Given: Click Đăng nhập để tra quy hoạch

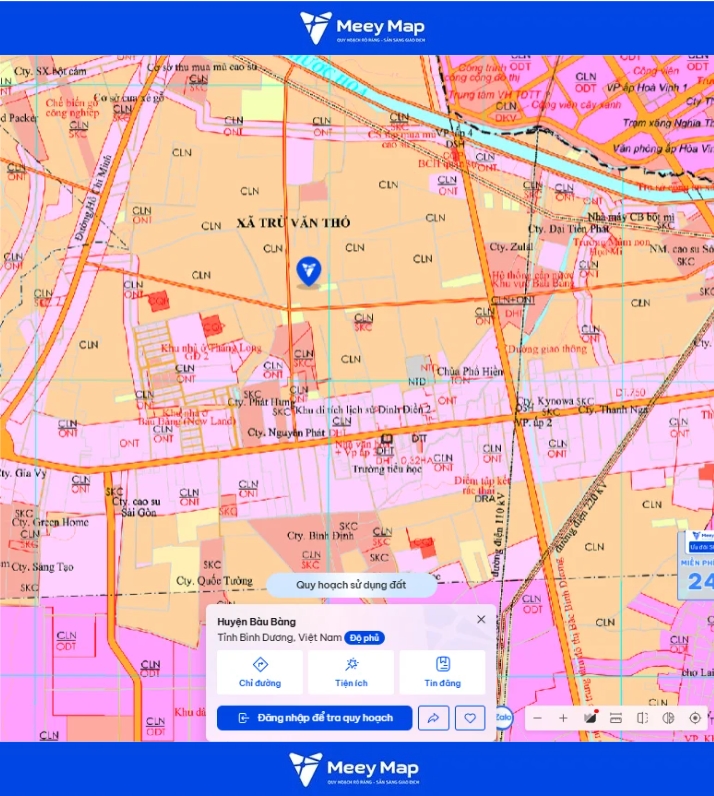Looking at the screenshot, I should coord(314,718).
